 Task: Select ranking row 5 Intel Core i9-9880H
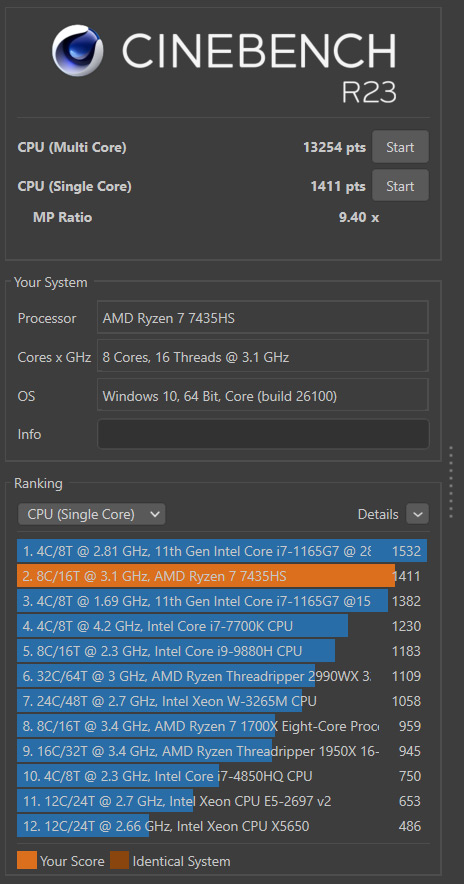point(222,651)
